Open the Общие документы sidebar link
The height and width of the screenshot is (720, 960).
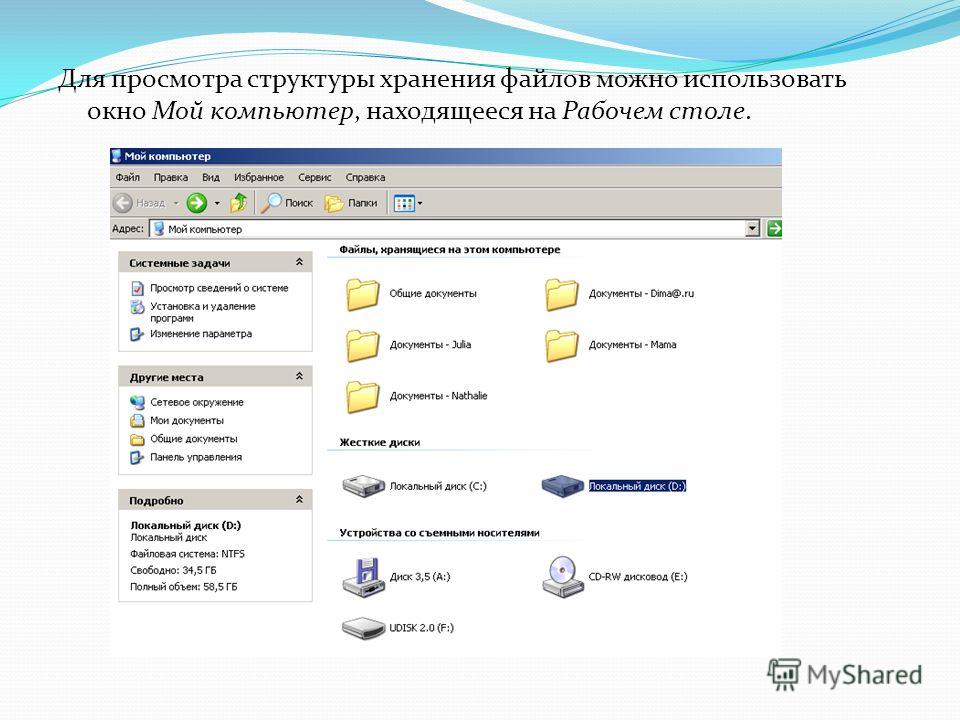click(193, 439)
